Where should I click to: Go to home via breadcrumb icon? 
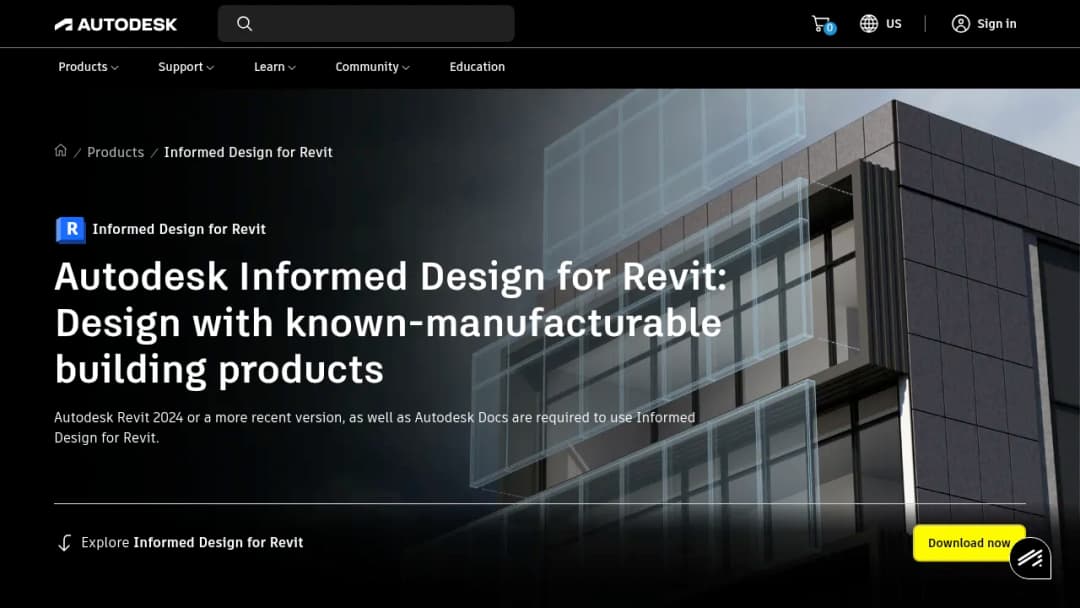(x=61, y=151)
